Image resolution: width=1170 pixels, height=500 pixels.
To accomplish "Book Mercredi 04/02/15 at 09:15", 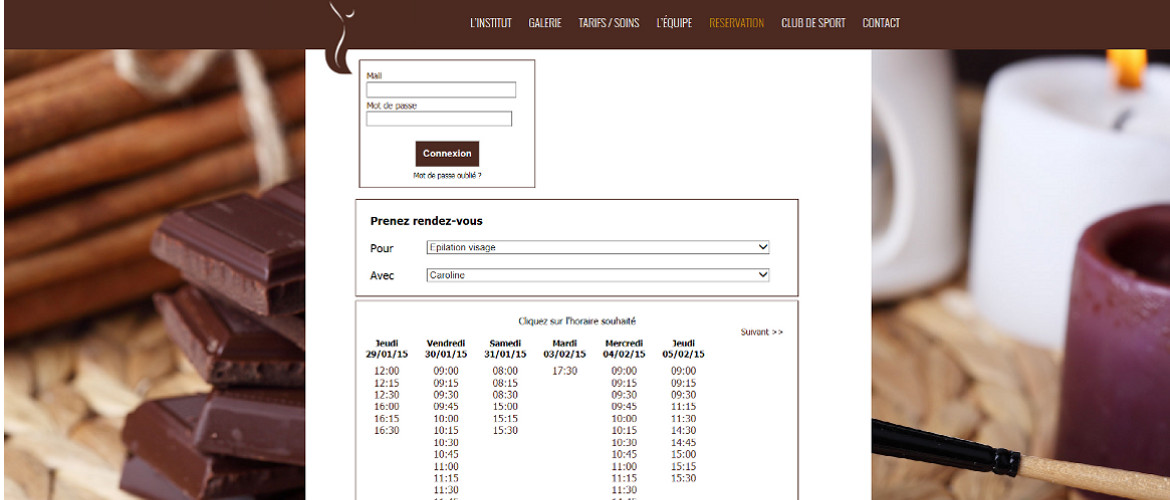I will 625,383.
